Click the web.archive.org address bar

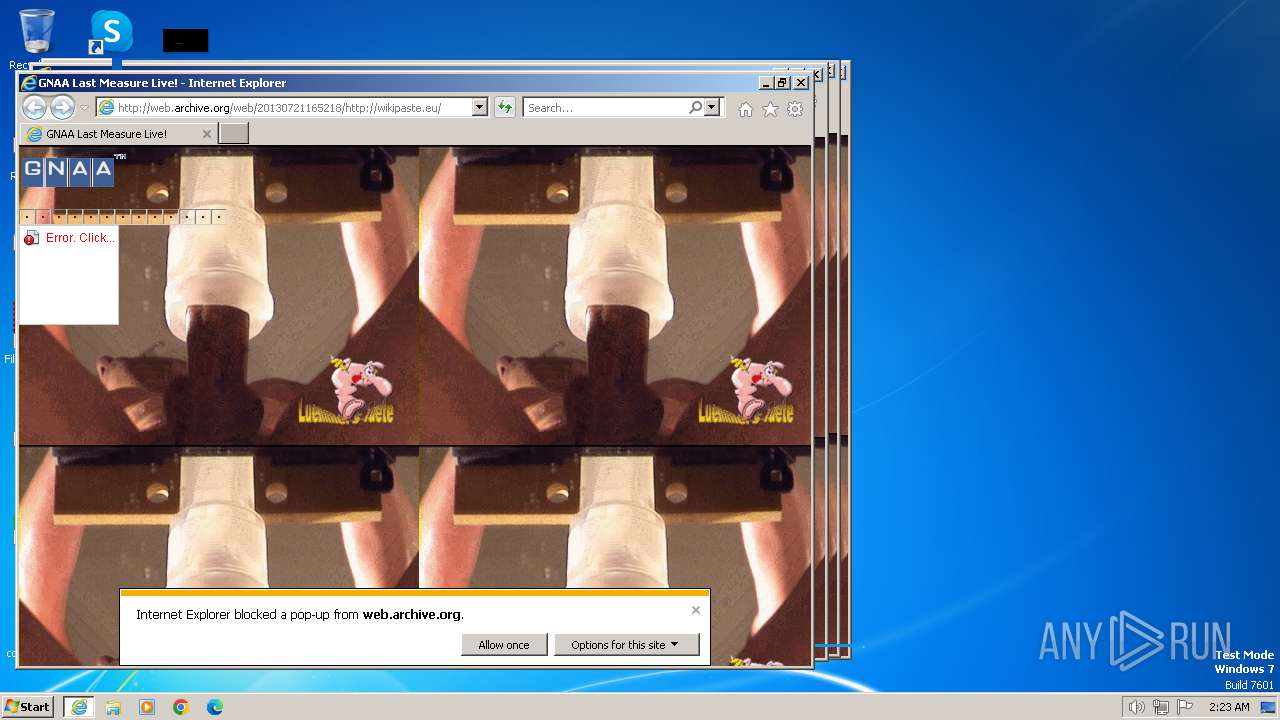click(284, 108)
